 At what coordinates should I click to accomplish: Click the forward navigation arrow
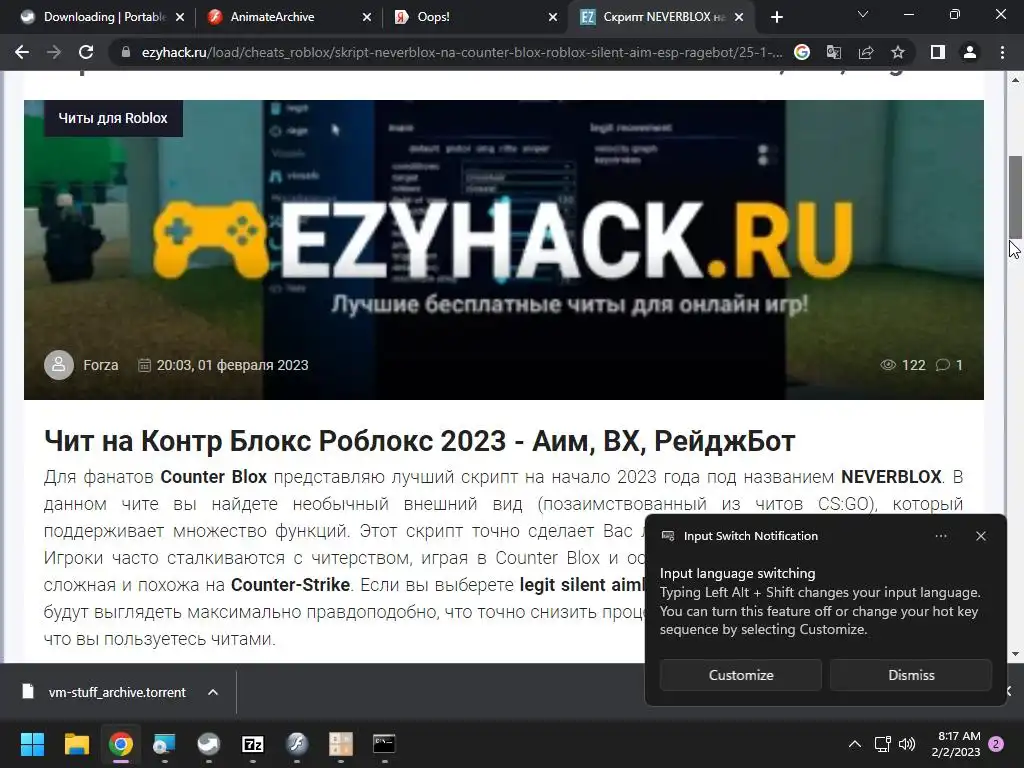pyautogui.click(x=54, y=52)
